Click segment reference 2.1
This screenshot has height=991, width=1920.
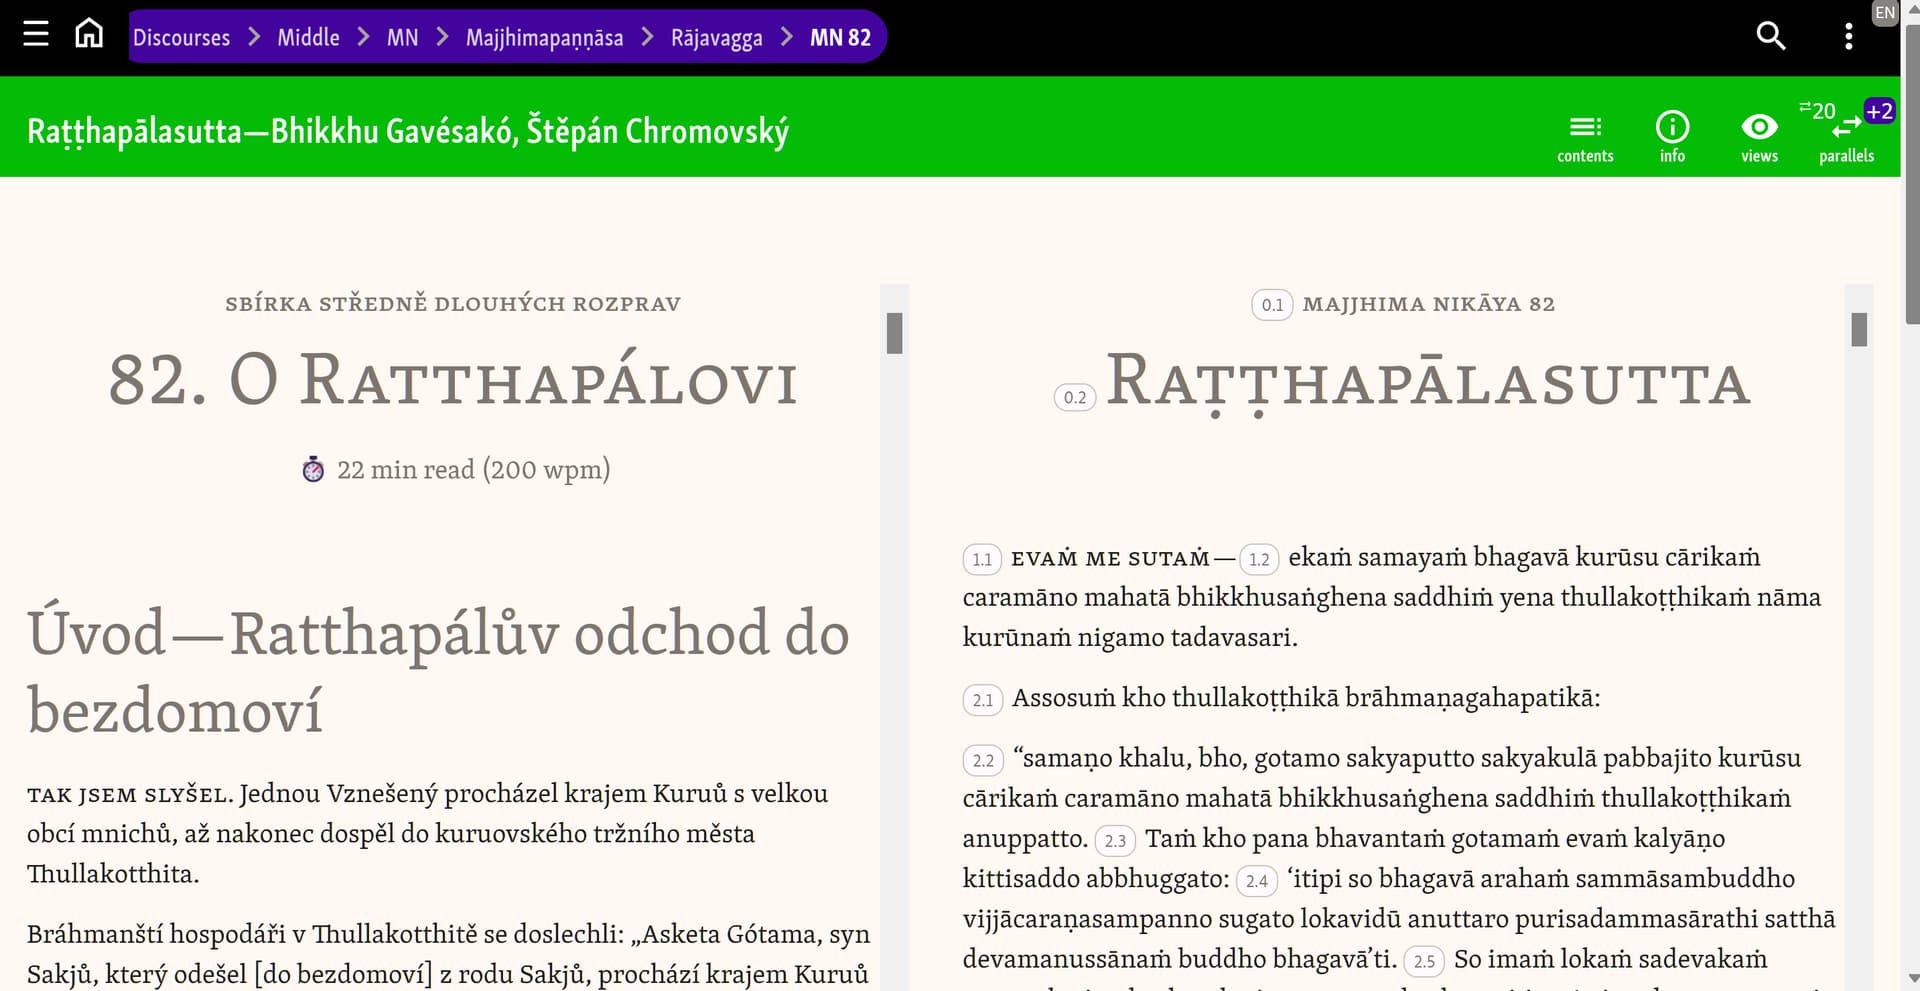coord(983,700)
